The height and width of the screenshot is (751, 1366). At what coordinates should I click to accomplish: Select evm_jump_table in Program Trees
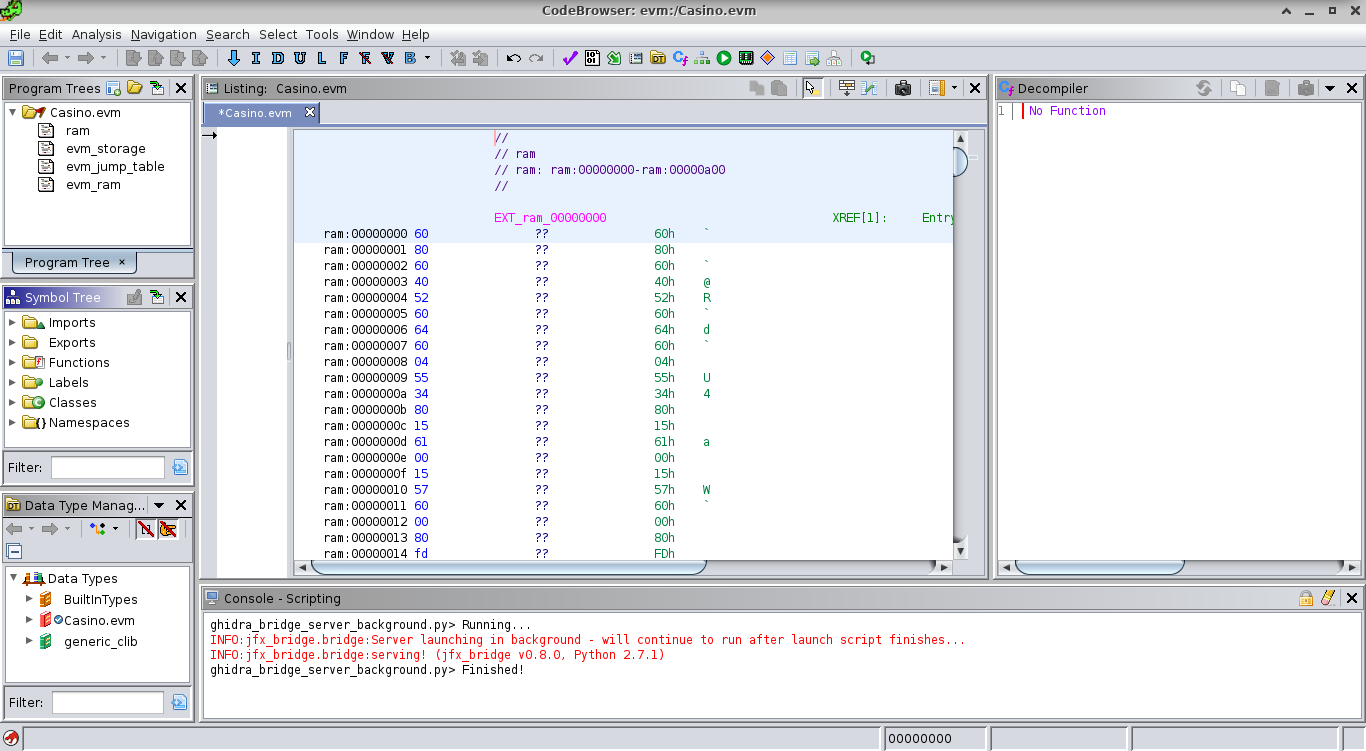pyautogui.click(x=115, y=167)
